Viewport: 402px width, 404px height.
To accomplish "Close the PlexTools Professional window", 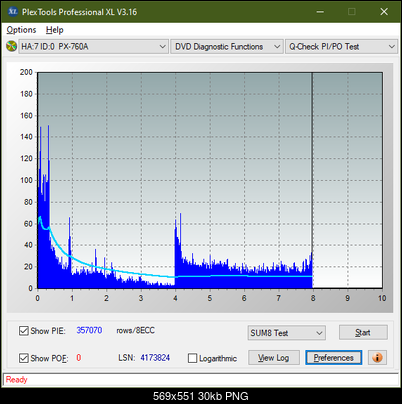I will [384, 12].
